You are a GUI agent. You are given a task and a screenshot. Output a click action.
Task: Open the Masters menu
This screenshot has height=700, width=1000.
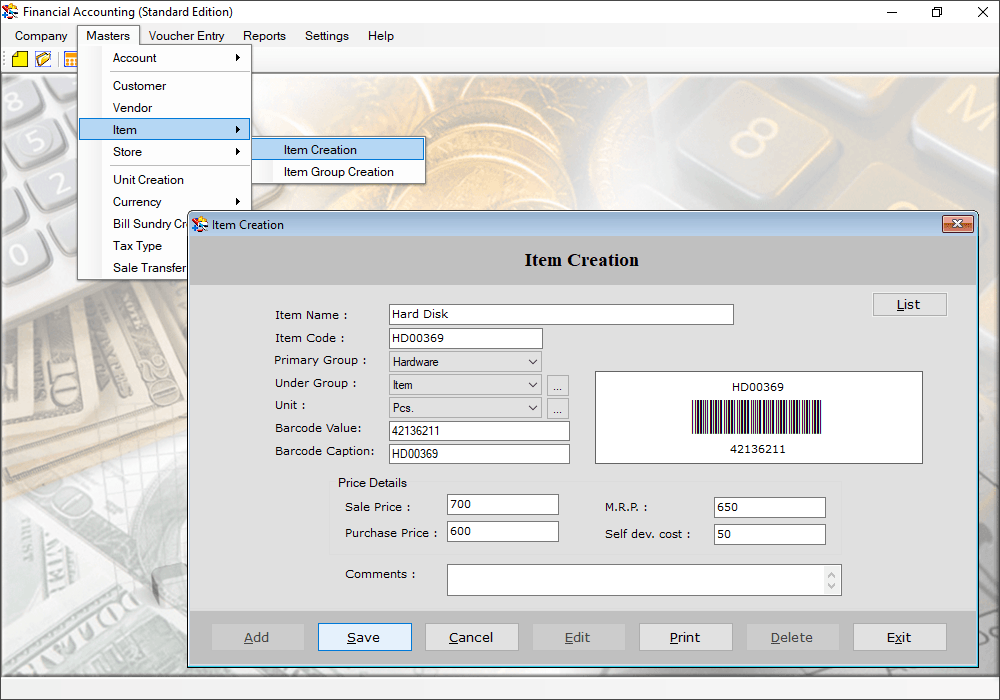(108, 36)
